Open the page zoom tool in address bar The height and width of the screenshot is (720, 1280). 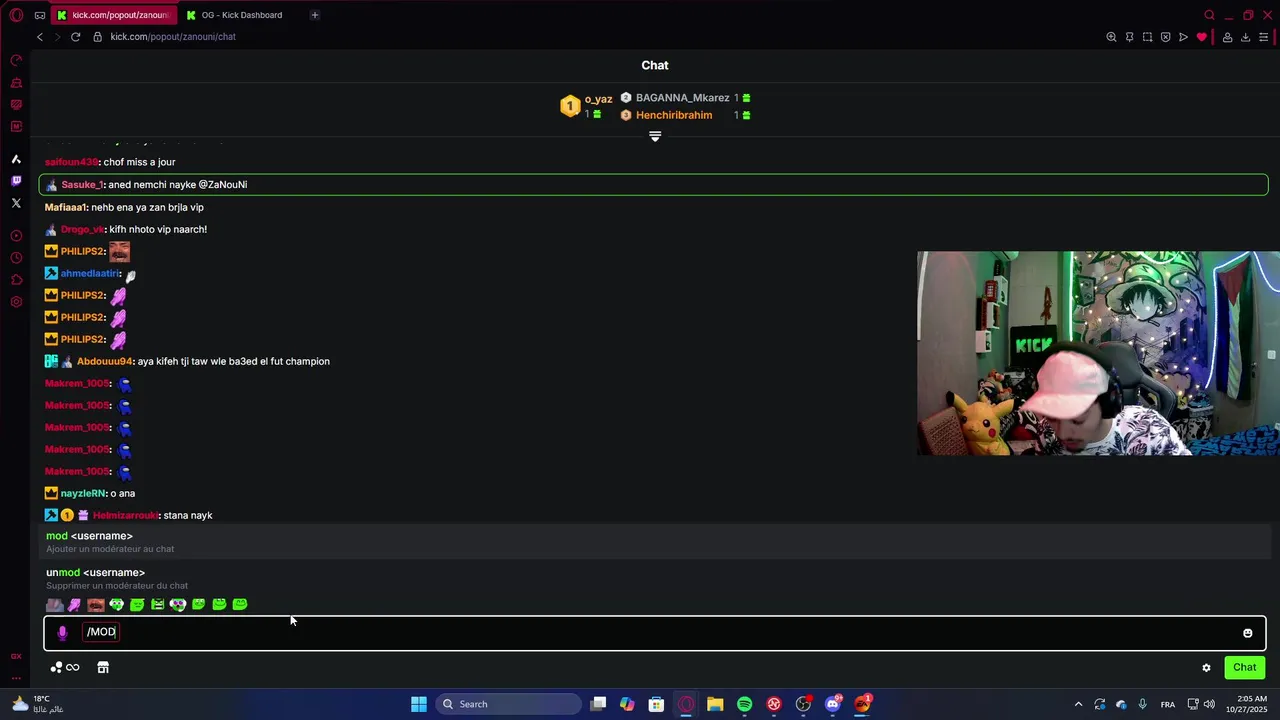1111,37
